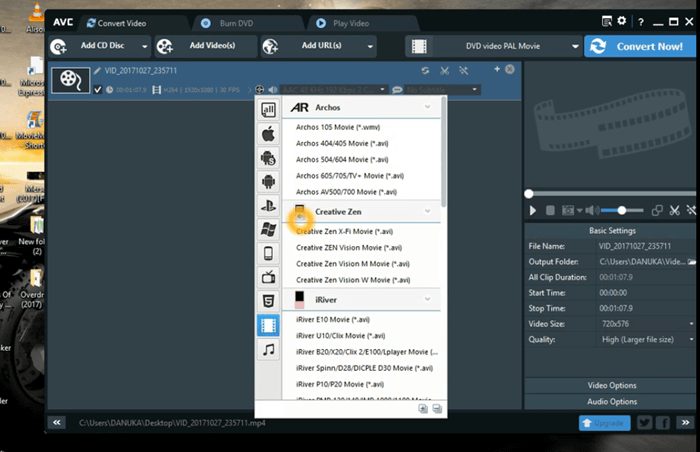Select iRiver E10 Movie (*.avi)

click(x=333, y=319)
